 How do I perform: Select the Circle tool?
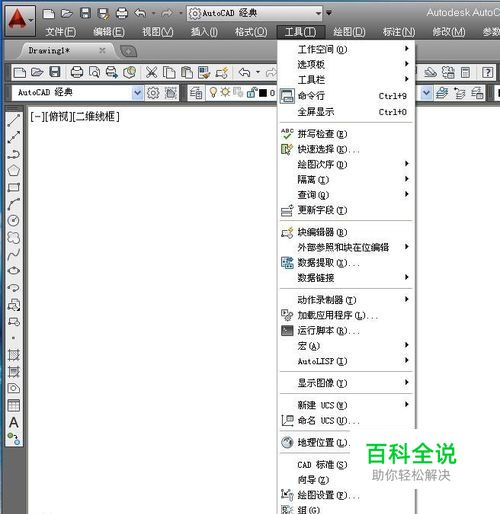14,221
